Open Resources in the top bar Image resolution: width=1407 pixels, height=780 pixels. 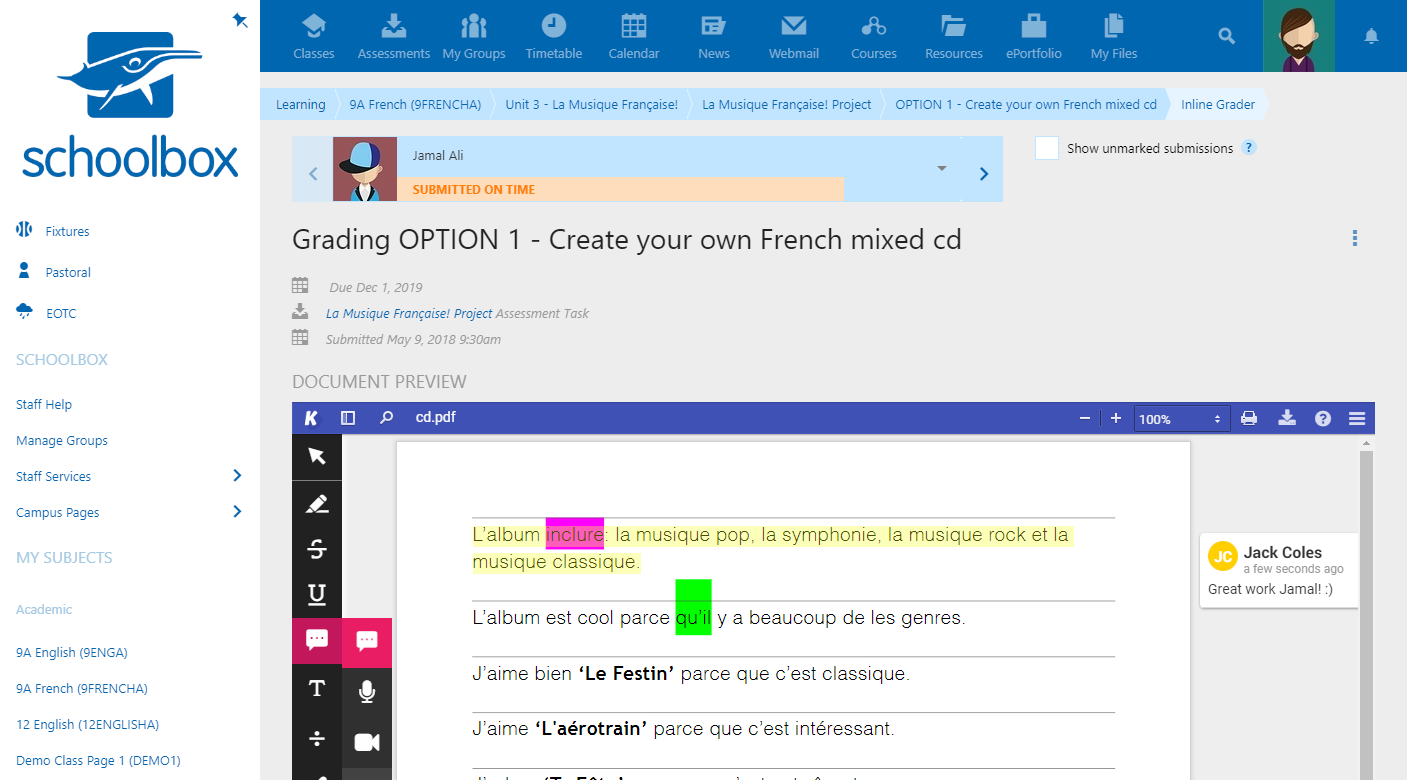pyautogui.click(x=954, y=36)
